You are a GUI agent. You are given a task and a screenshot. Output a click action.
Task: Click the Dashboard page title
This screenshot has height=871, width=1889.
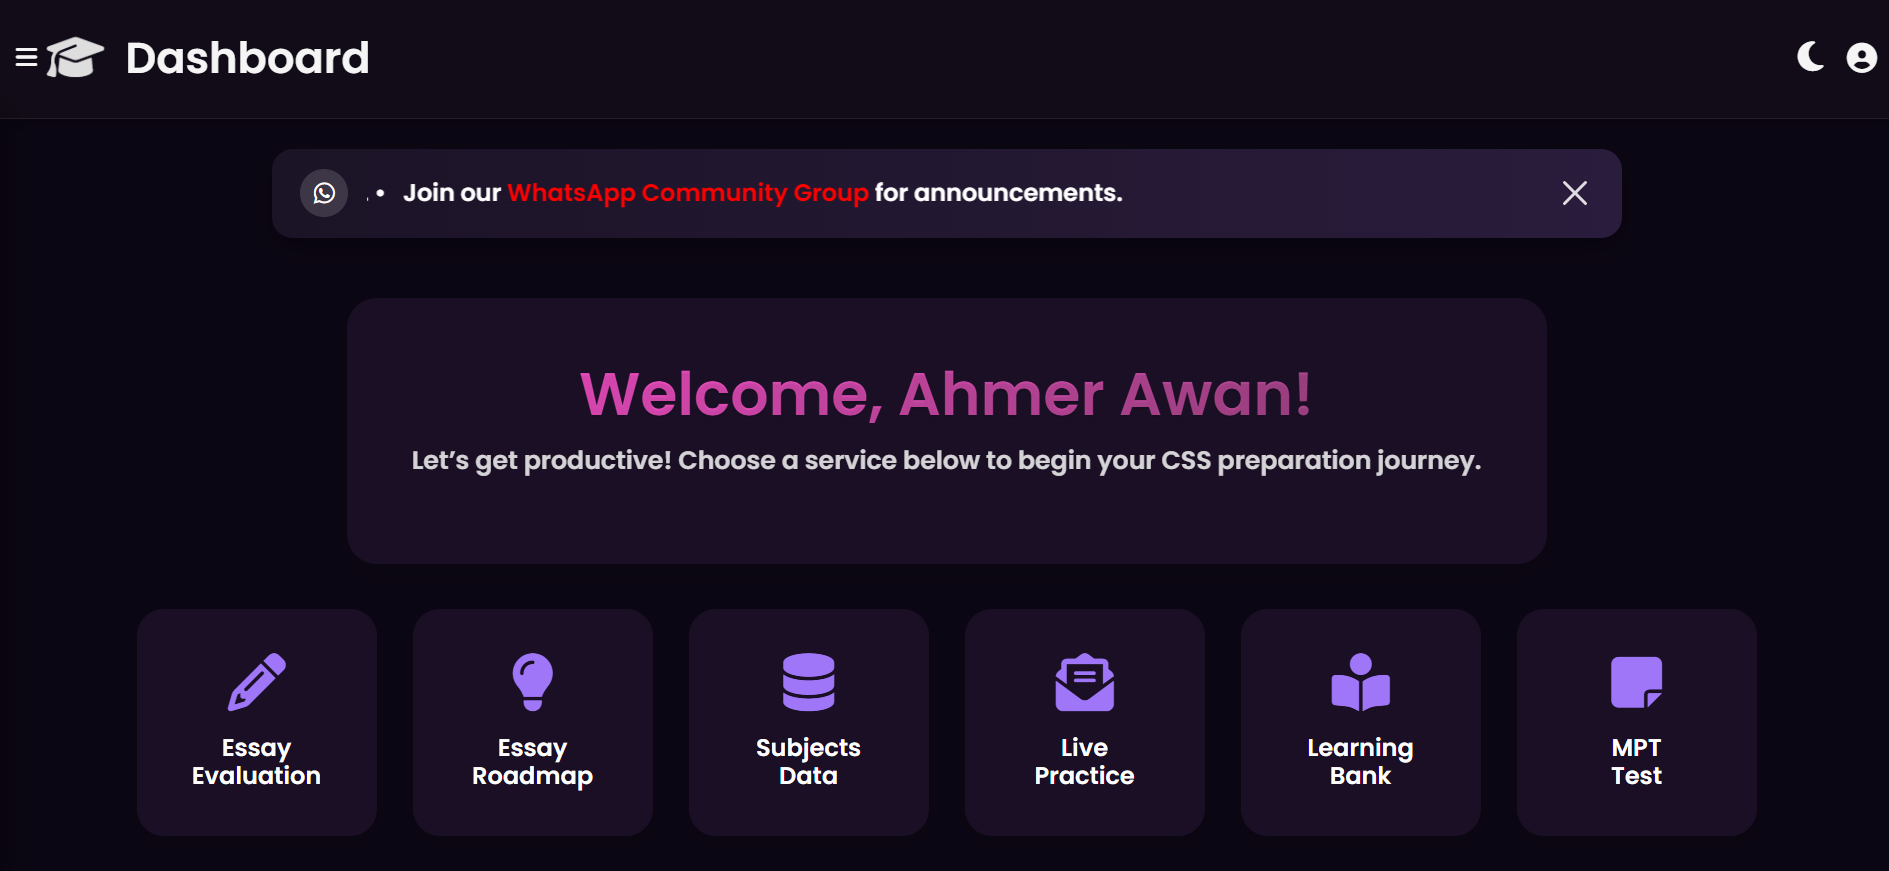247,58
